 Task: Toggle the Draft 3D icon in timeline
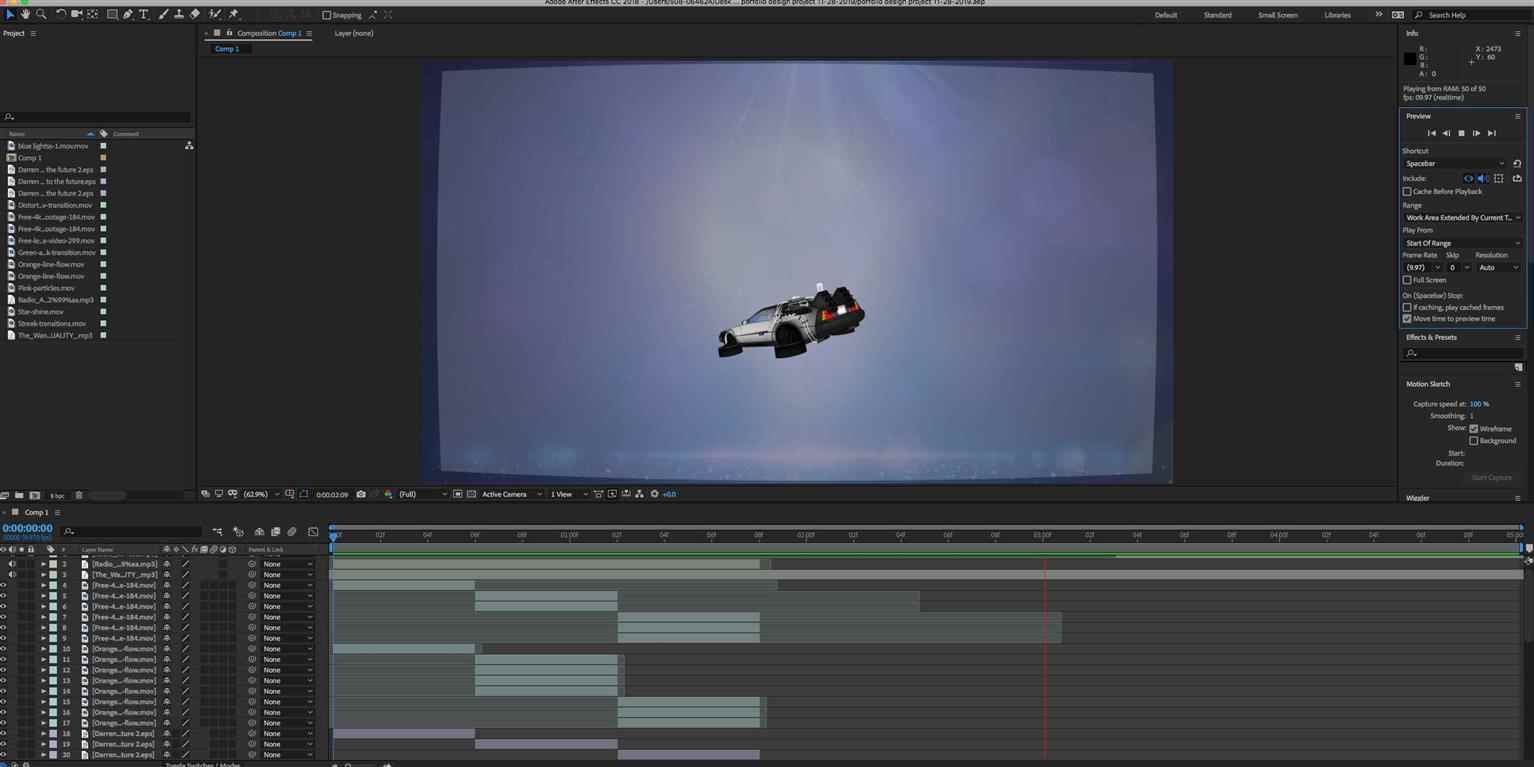[238, 532]
